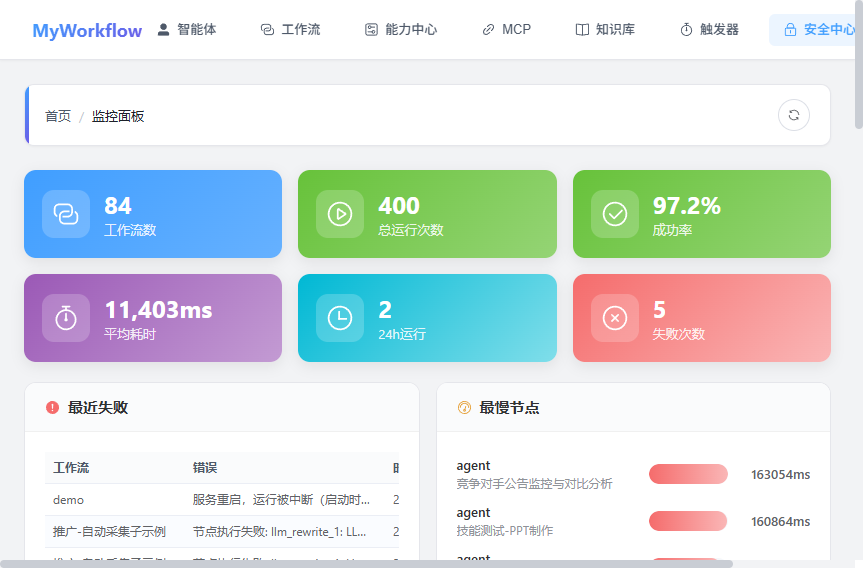The height and width of the screenshot is (568, 863).
Task: Click the 能力中心 icon in nav
Action: click(x=372, y=30)
